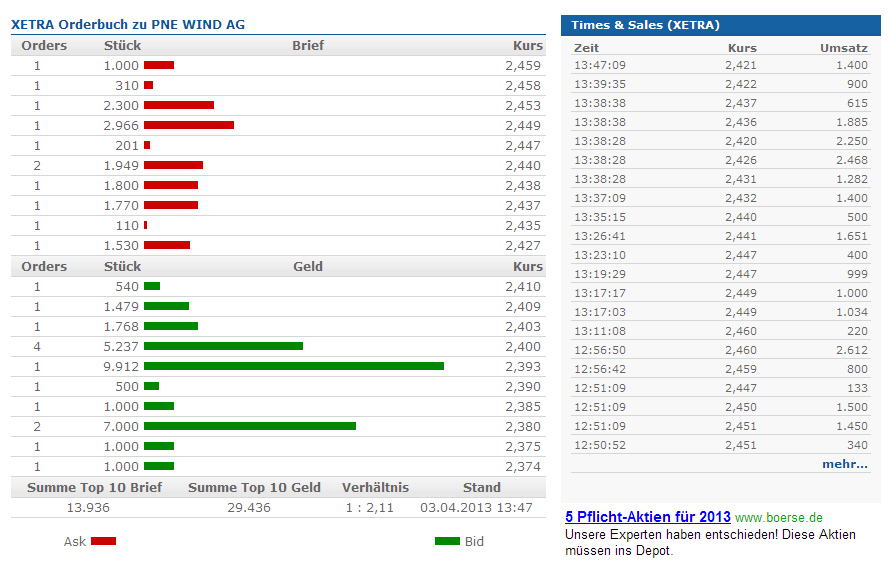Click the 'Brief' column header
Viewport: 890px width, 570px height.
[x=308, y=45]
